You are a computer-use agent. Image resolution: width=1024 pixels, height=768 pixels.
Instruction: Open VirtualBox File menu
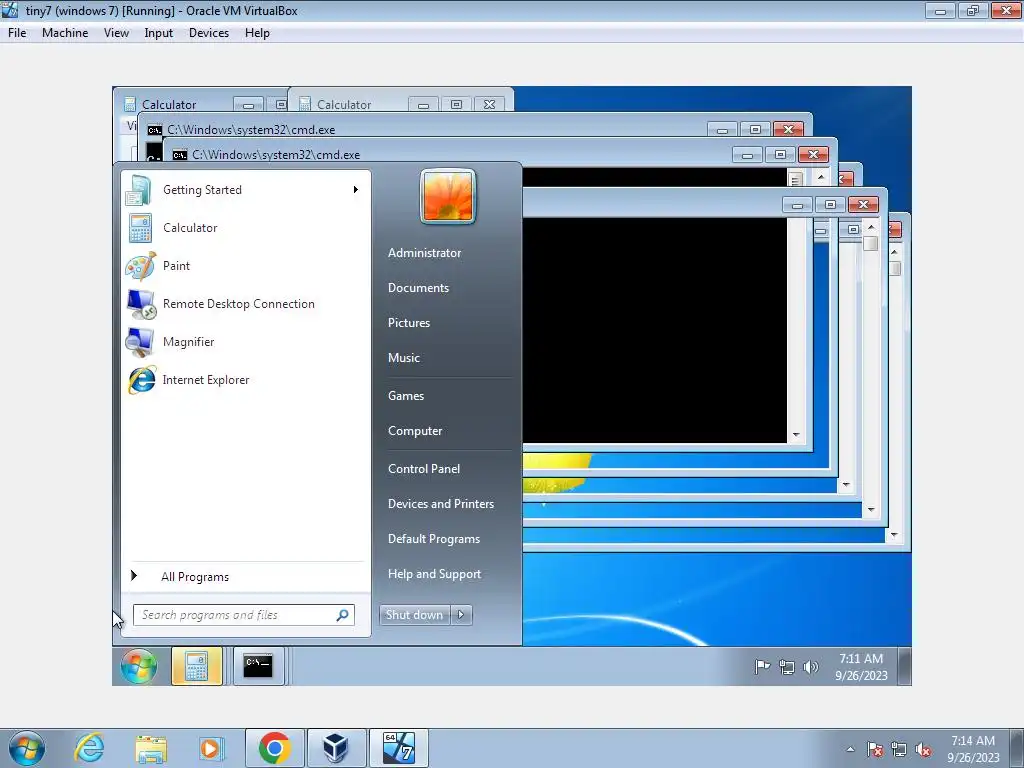coord(17,33)
